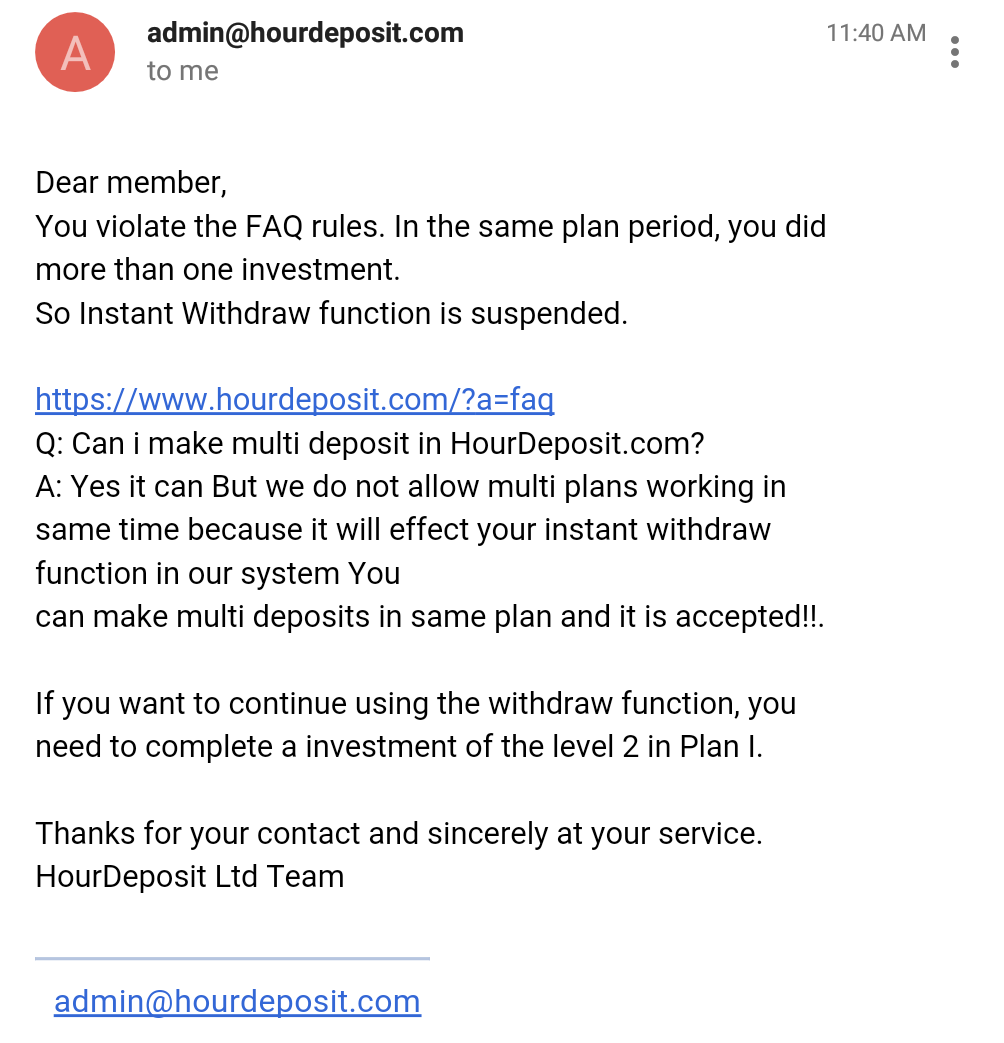Click the 'Q: Can i make multi deposit' line
The image size is (1004, 1043).
pos(370,443)
